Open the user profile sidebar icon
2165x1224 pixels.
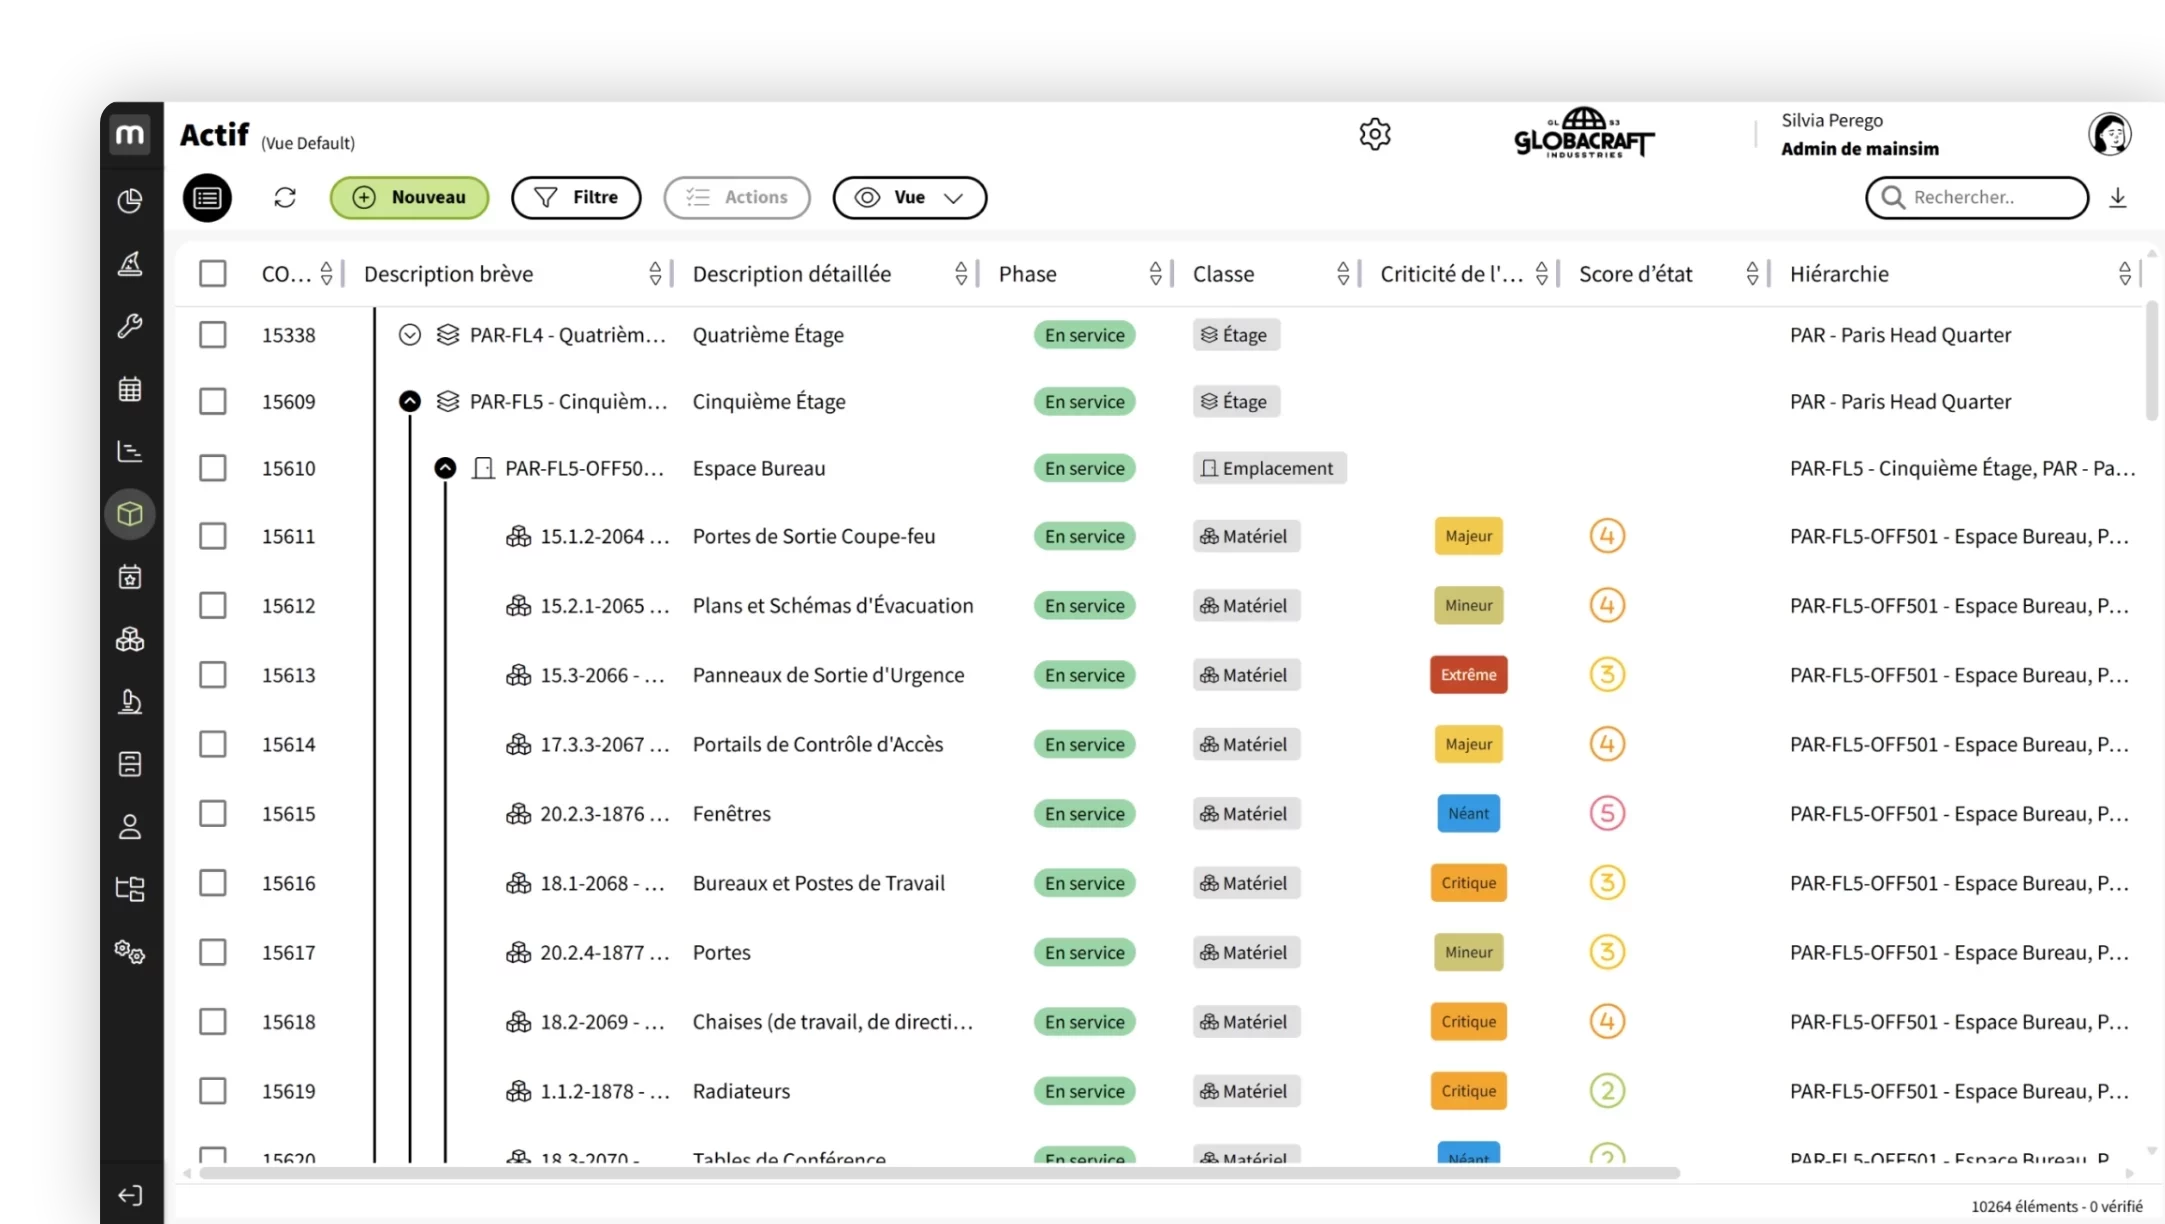coord(130,827)
